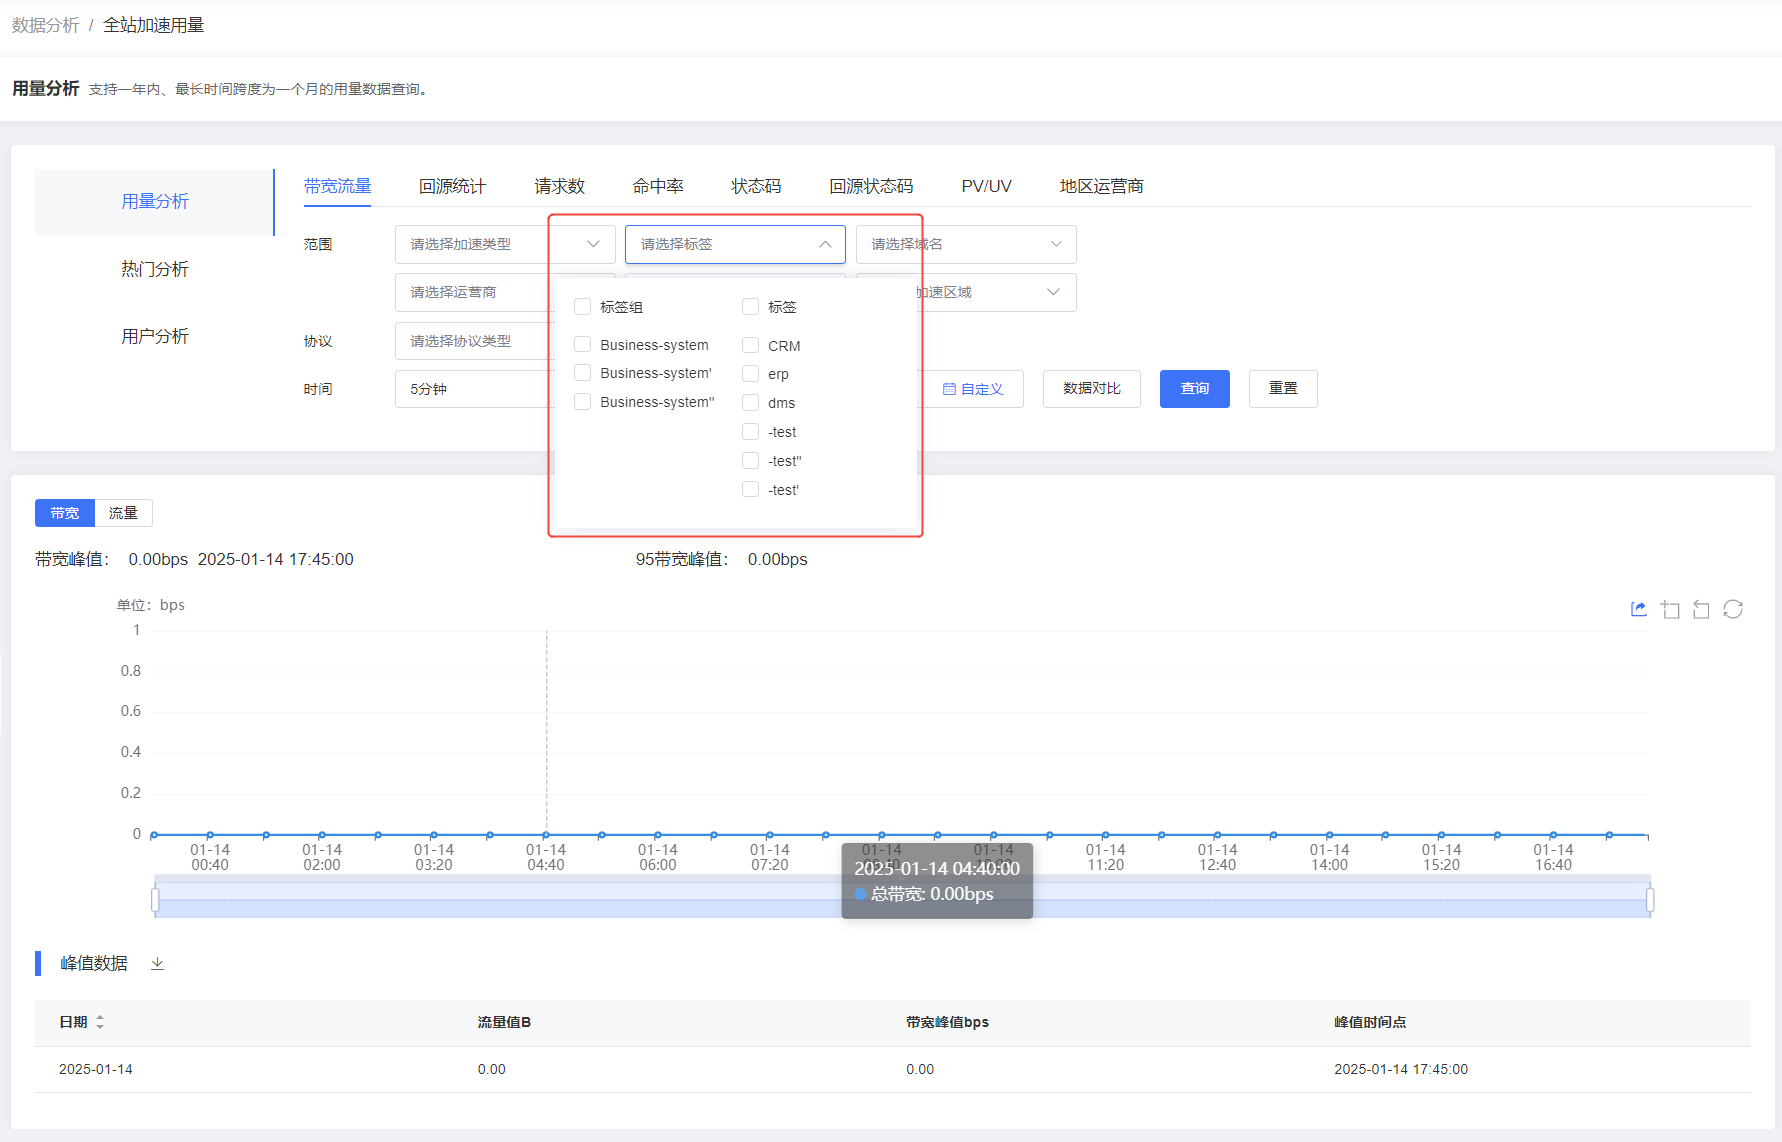Click the chart area zoom icon
The height and width of the screenshot is (1142, 1782).
point(1670,609)
